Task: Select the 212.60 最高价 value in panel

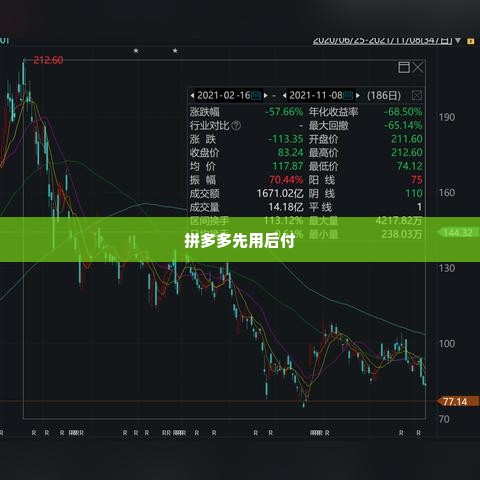Action: point(407,153)
